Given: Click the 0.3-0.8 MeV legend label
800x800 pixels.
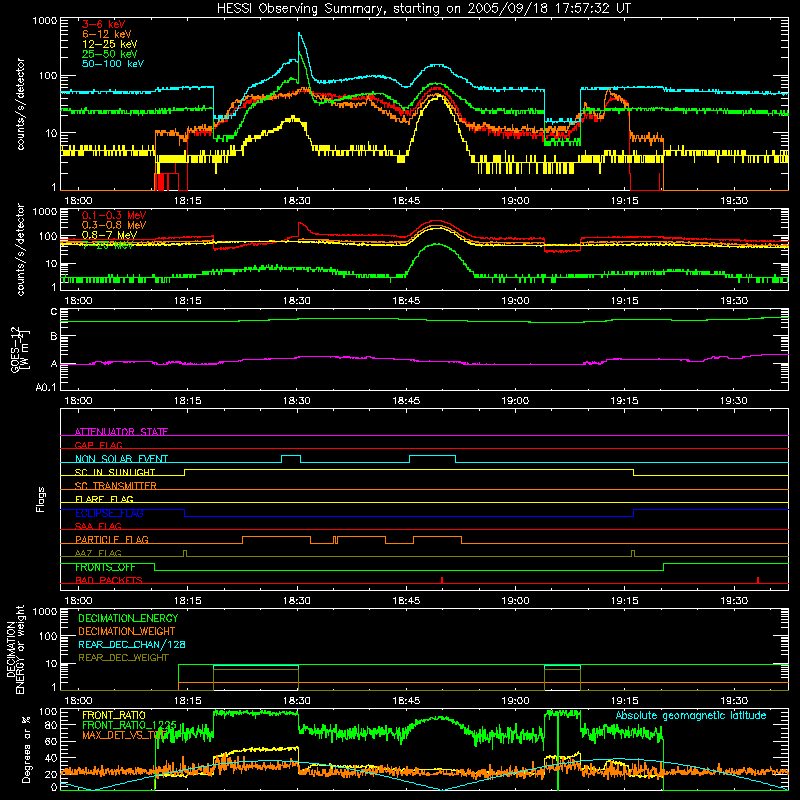Looking at the screenshot, I should (114, 226).
